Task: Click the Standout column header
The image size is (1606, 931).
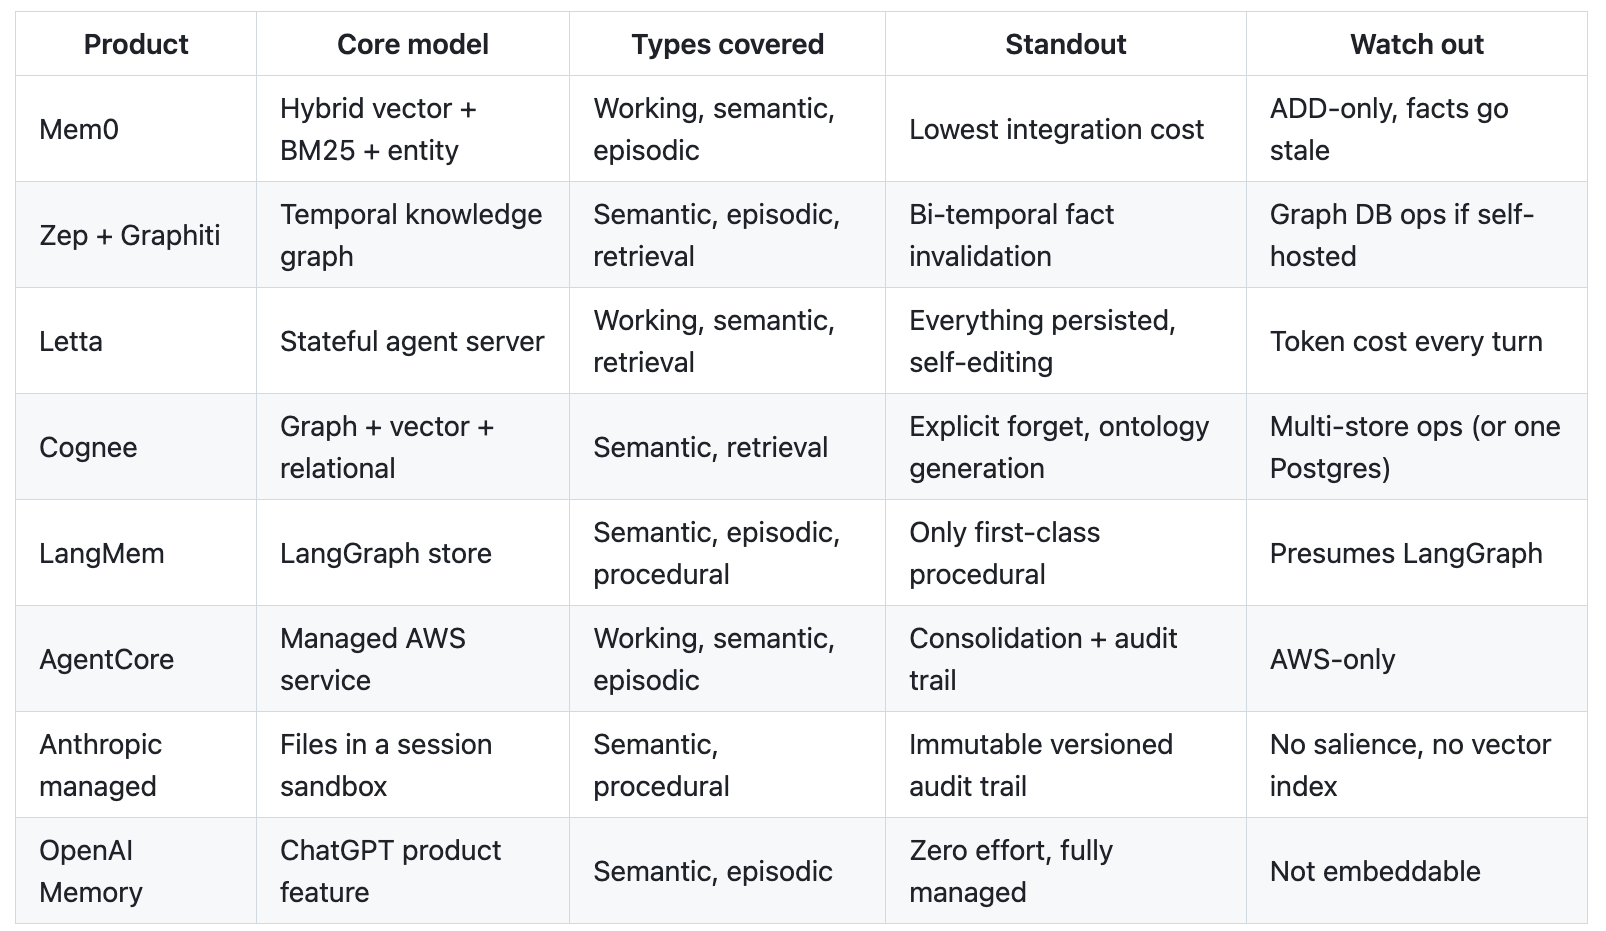Action: [1066, 44]
